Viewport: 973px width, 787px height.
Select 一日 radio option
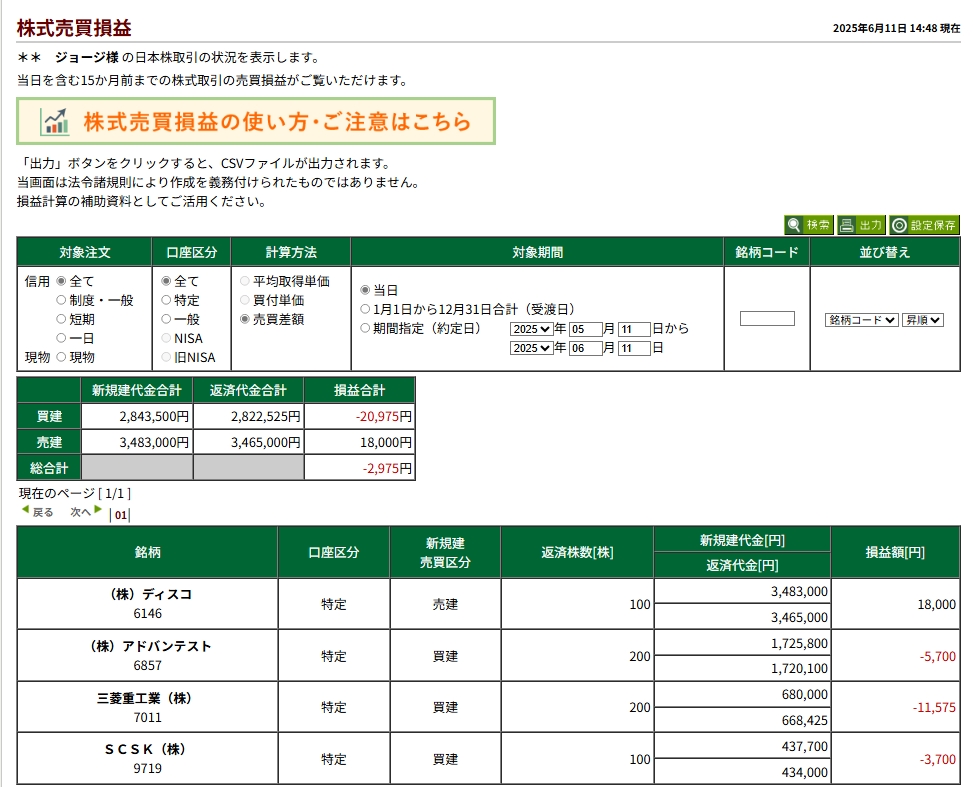pyautogui.click(x=61, y=338)
